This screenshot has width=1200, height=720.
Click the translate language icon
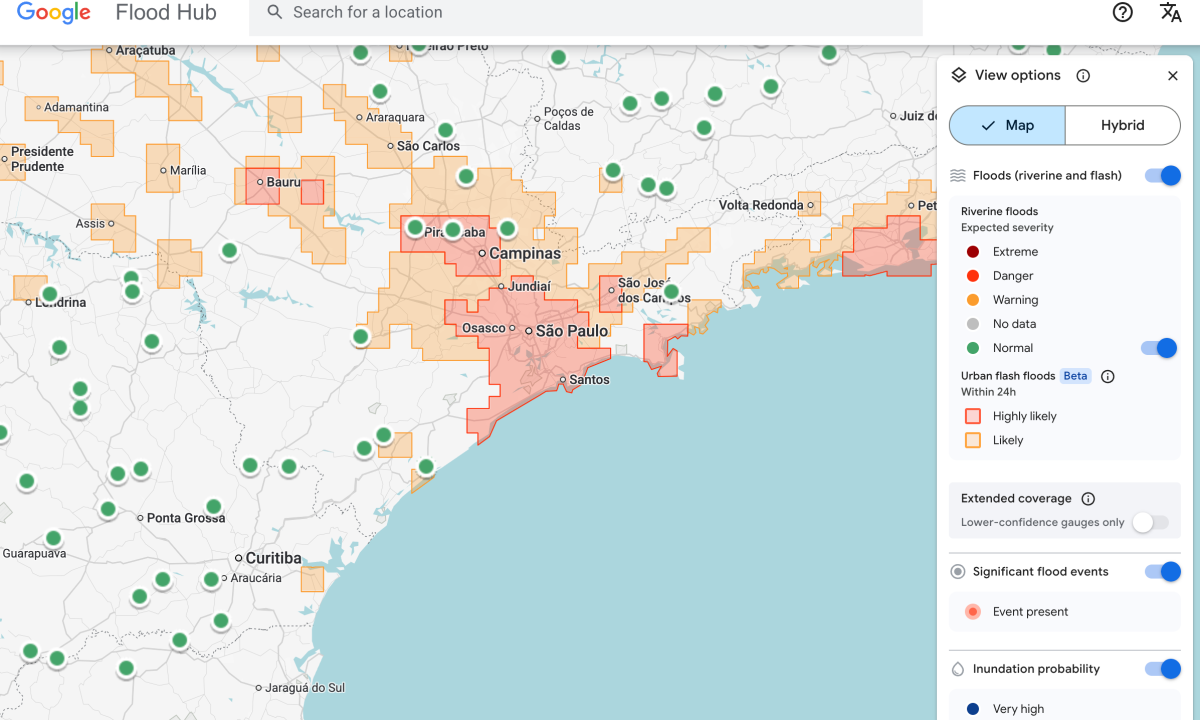click(1170, 13)
